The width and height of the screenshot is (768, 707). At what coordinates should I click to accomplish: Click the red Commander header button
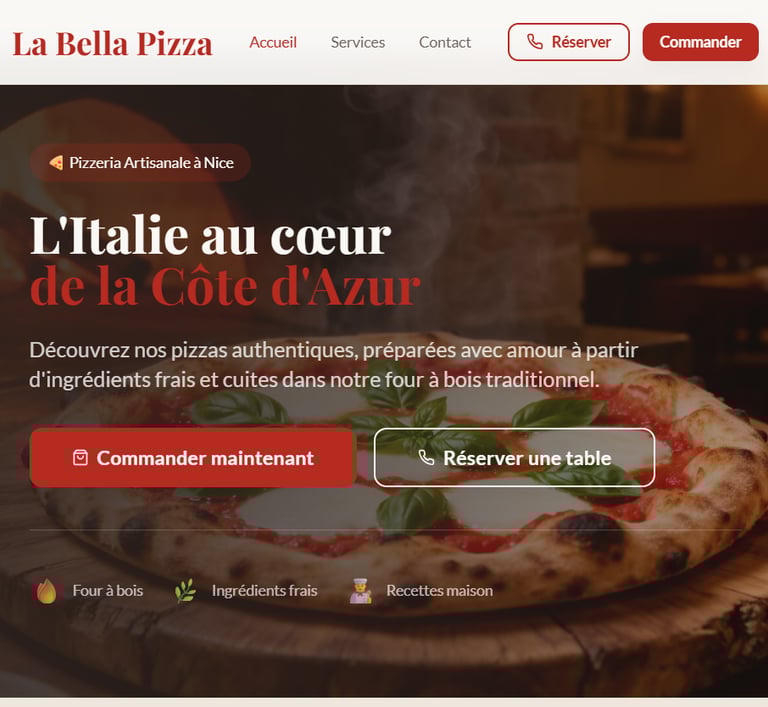point(700,42)
